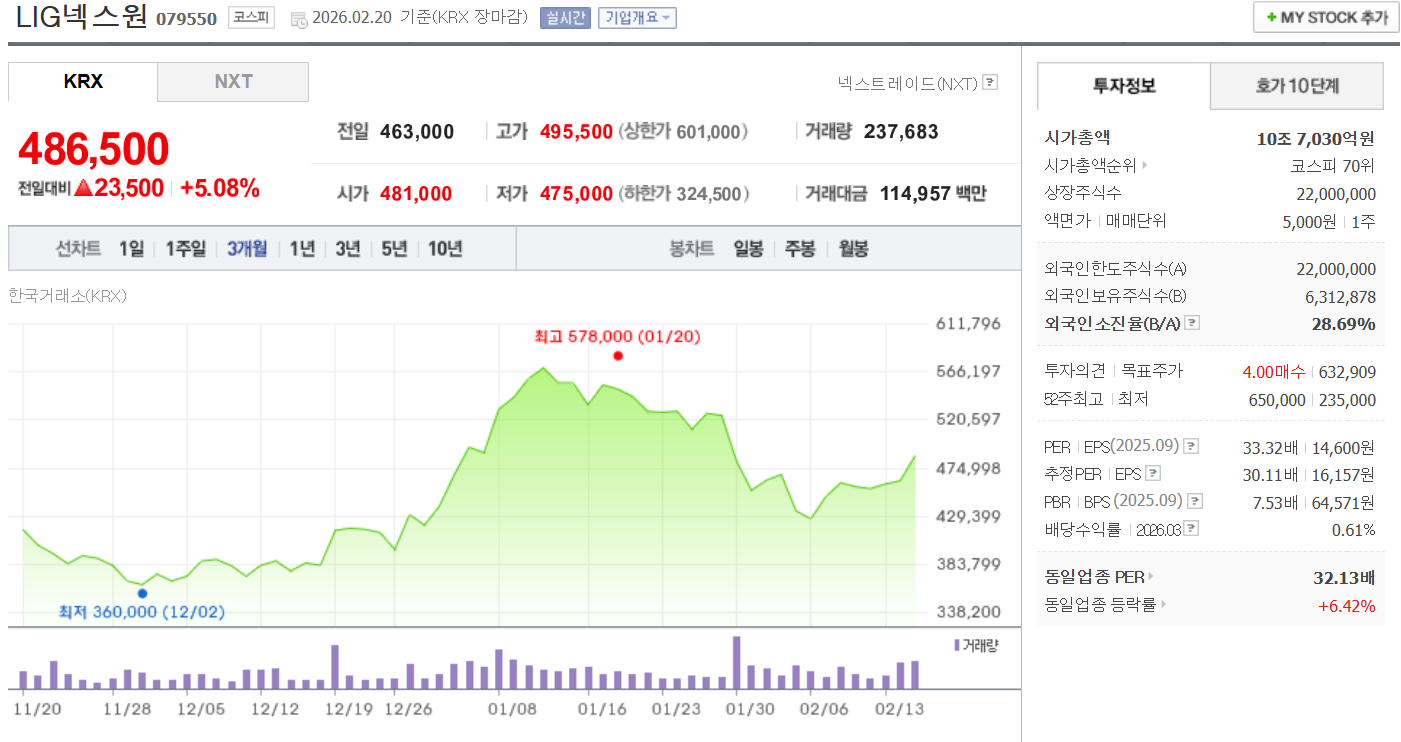Image resolution: width=1401 pixels, height=742 pixels.
Task: Click arrow icon next to 동일업종 PER
Action: (x=1150, y=577)
